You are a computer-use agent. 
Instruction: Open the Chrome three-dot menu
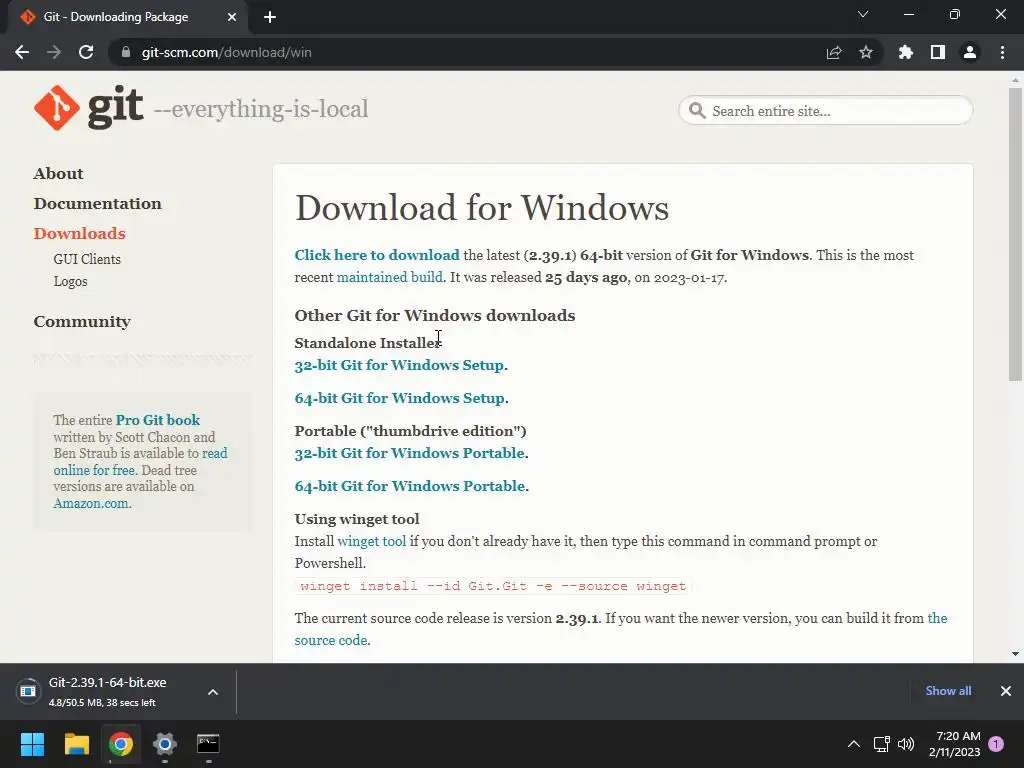[x=1002, y=52]
